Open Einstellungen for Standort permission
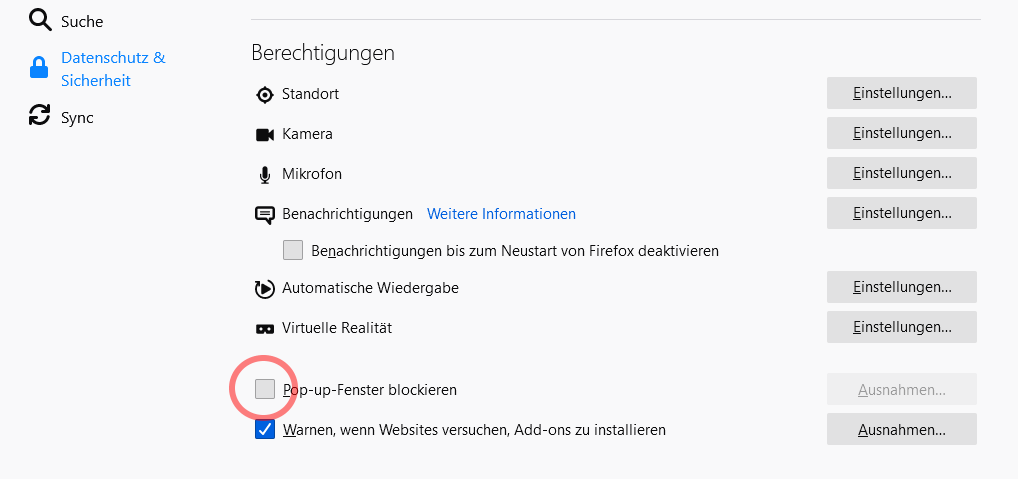Image resolution: width=1018 pixels, height=479 pixels. click(x=902, y=93)
